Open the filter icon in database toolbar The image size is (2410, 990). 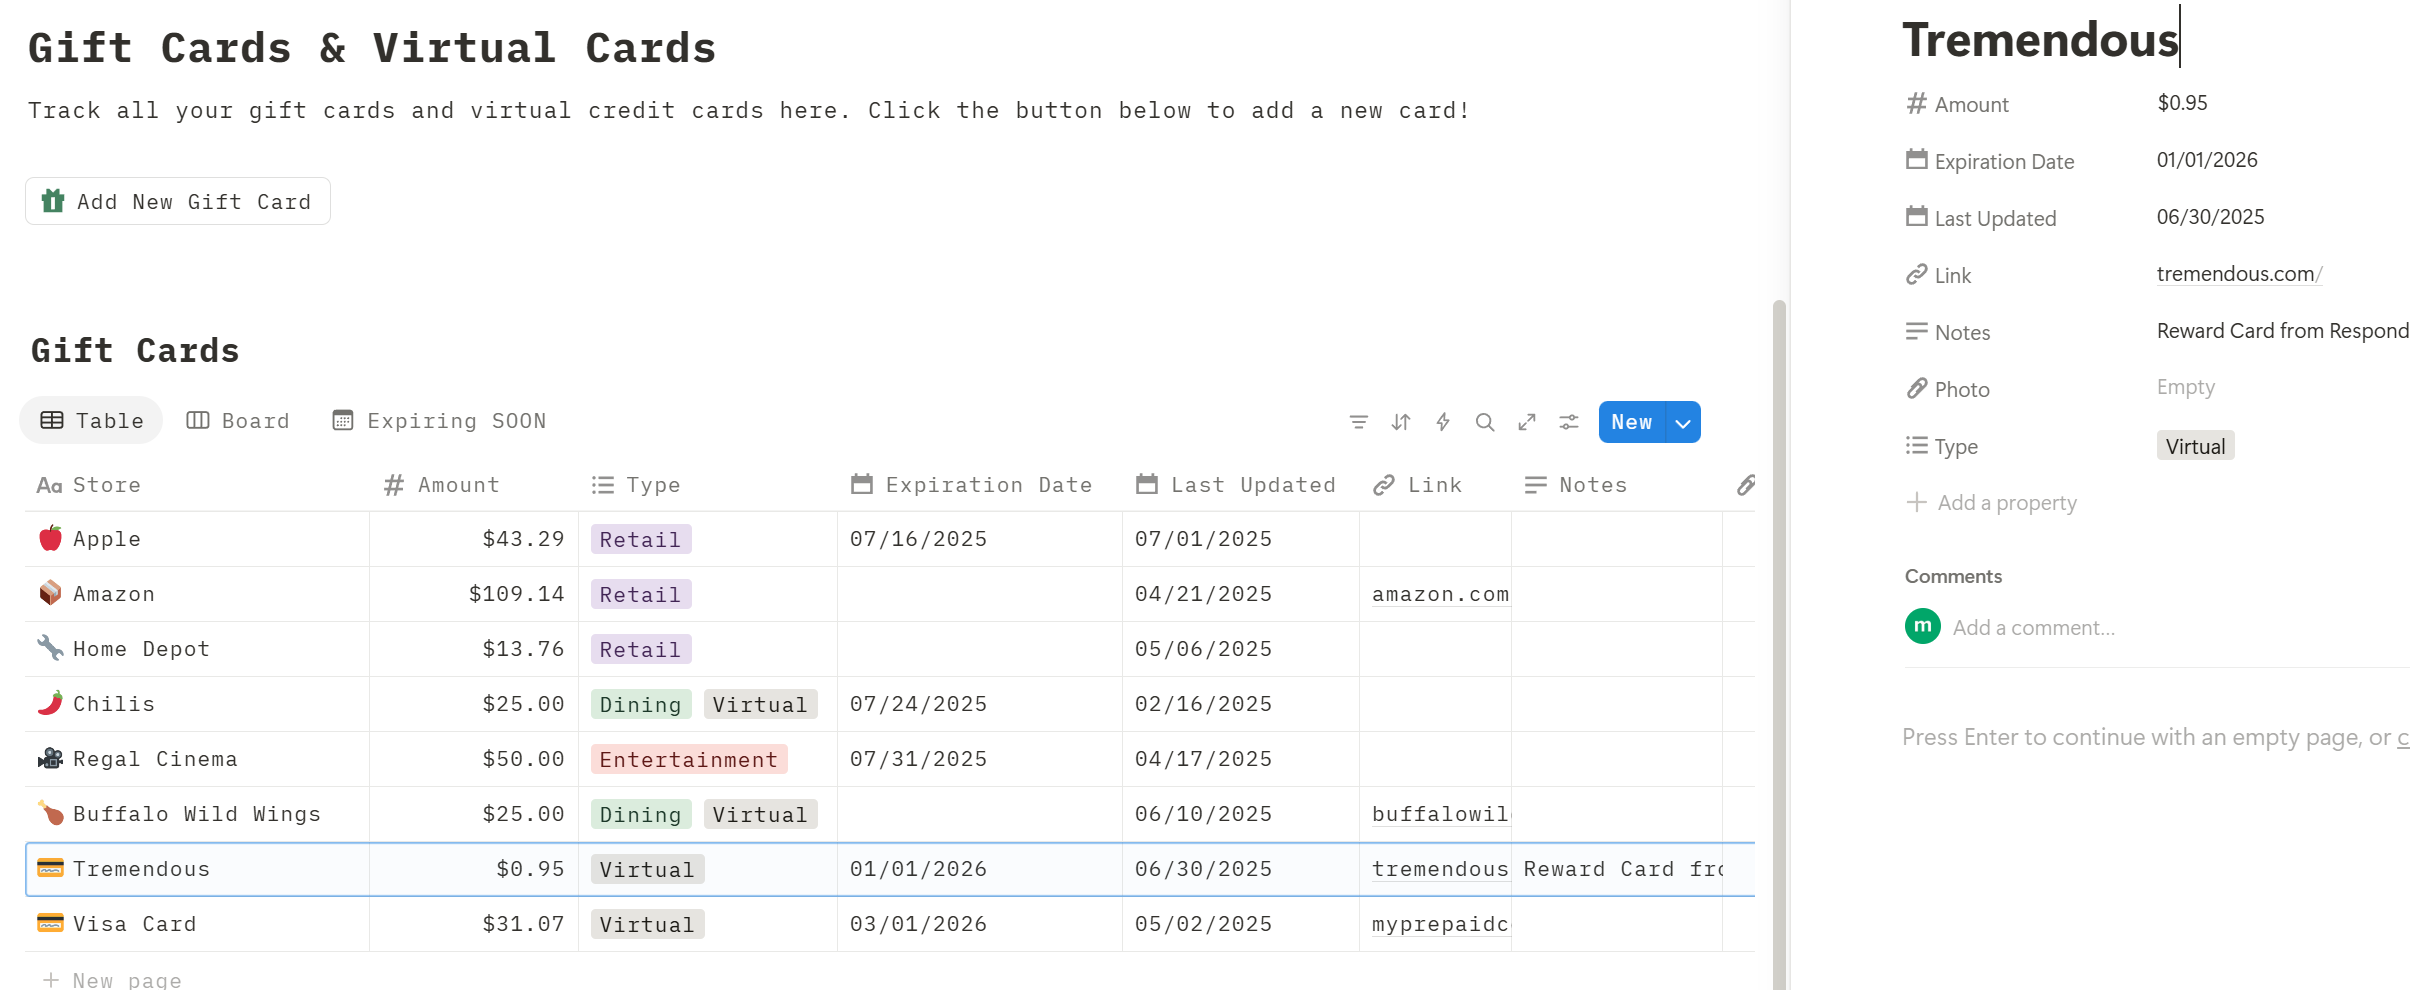tap(1358, 422)
